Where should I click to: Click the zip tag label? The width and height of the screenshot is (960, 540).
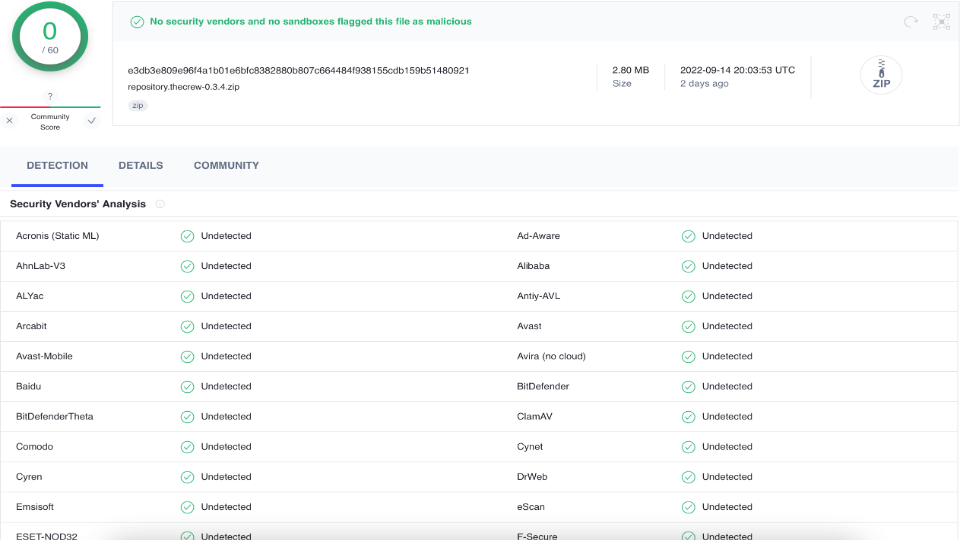coord(138,105)
